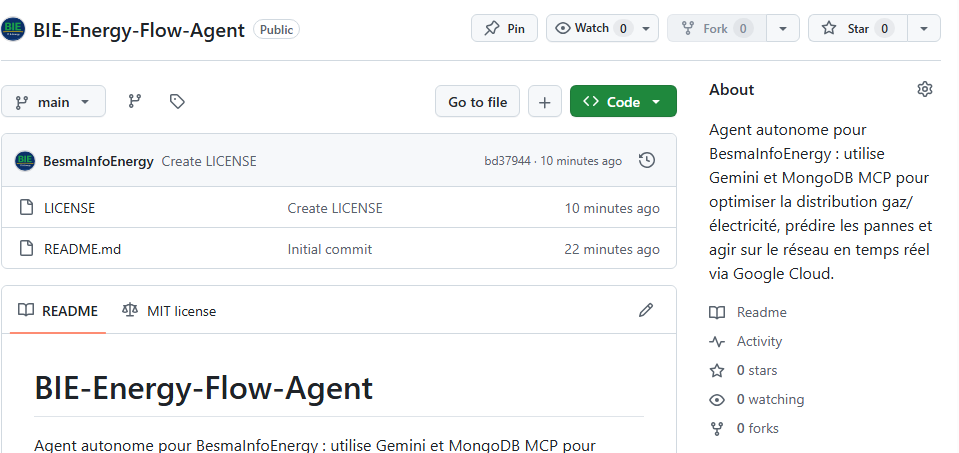
Task: Open the 0 stars link
Action: (x=757, y=370)
